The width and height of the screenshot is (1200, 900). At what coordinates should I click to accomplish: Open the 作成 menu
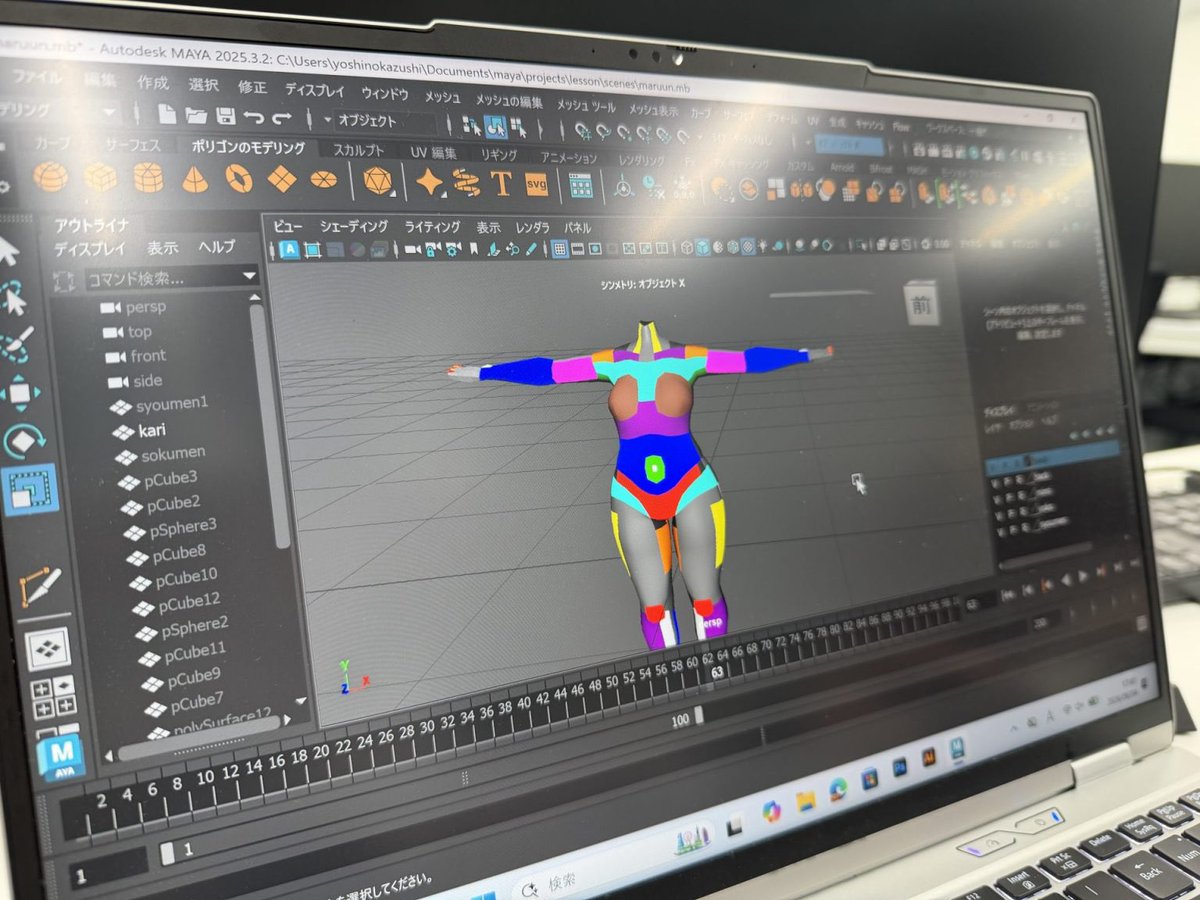tap(153, 83)
